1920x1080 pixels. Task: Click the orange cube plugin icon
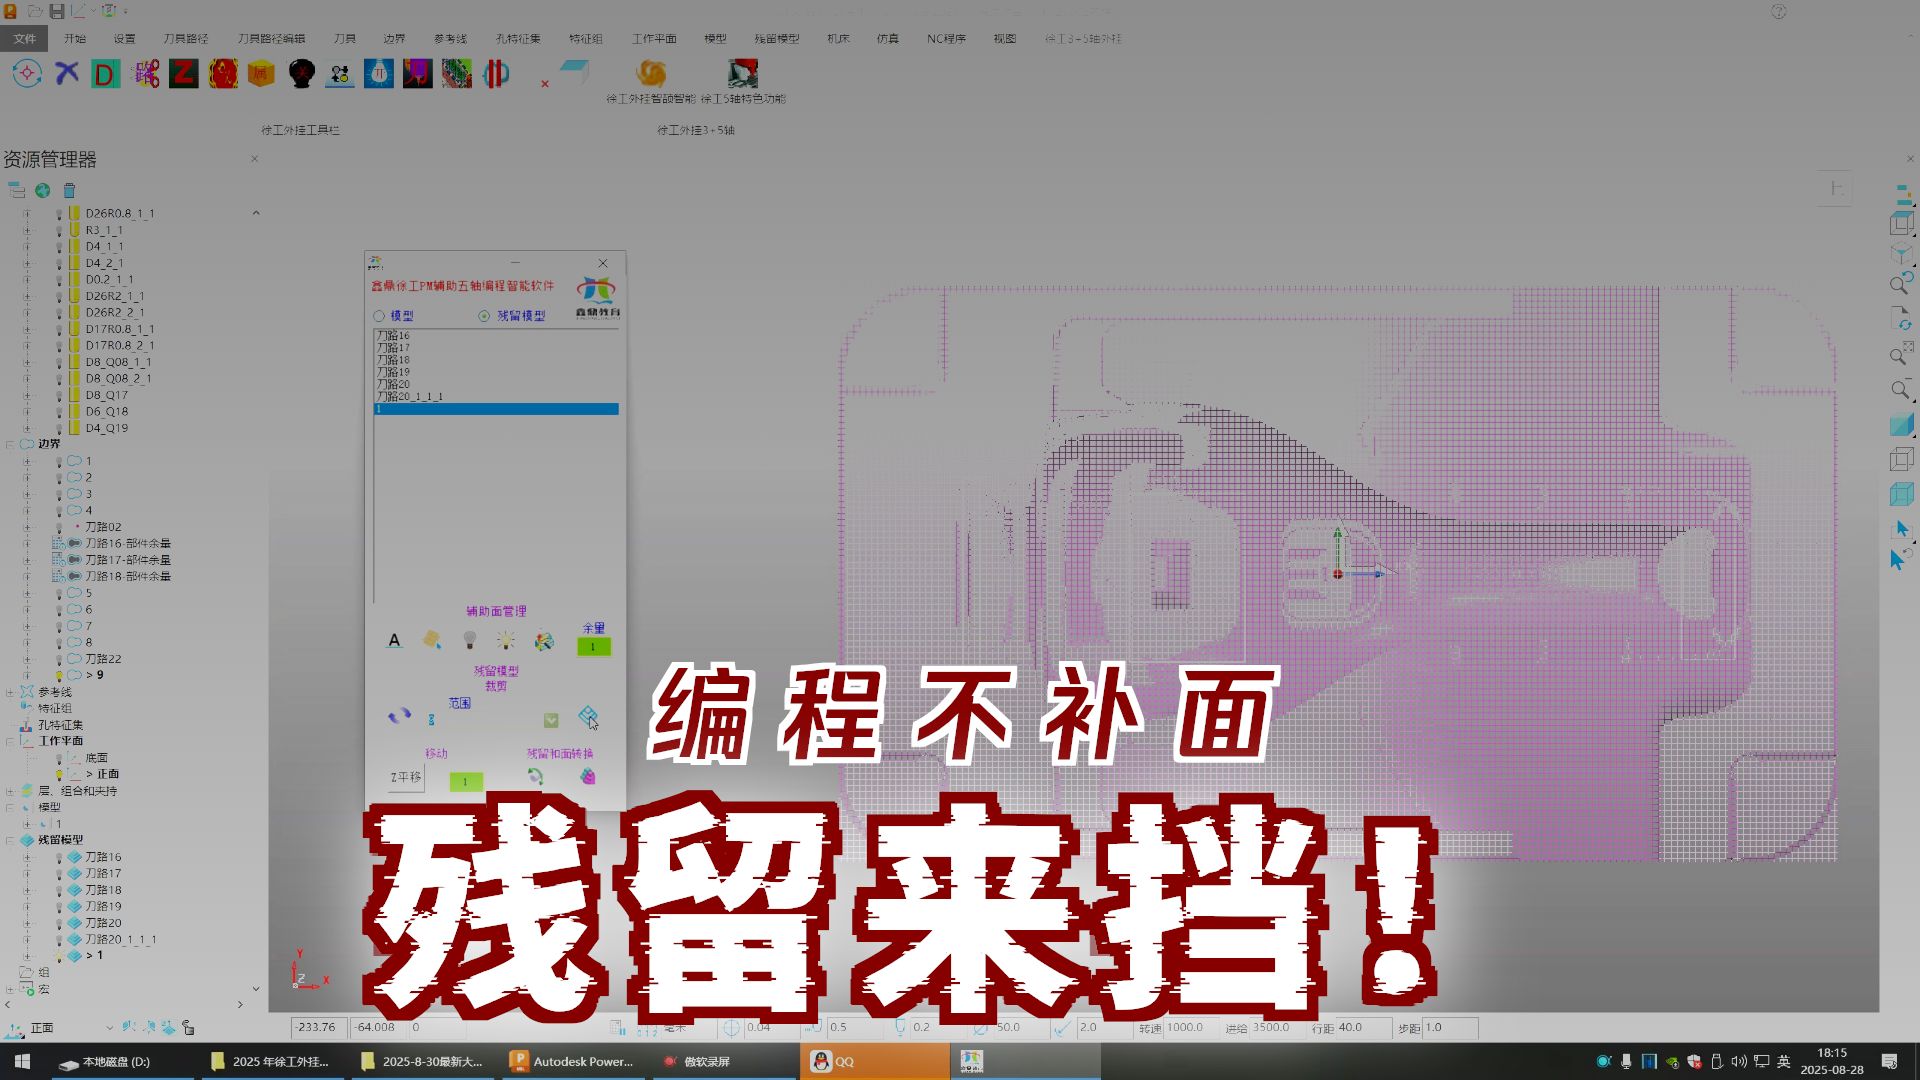tap(261, 73)
